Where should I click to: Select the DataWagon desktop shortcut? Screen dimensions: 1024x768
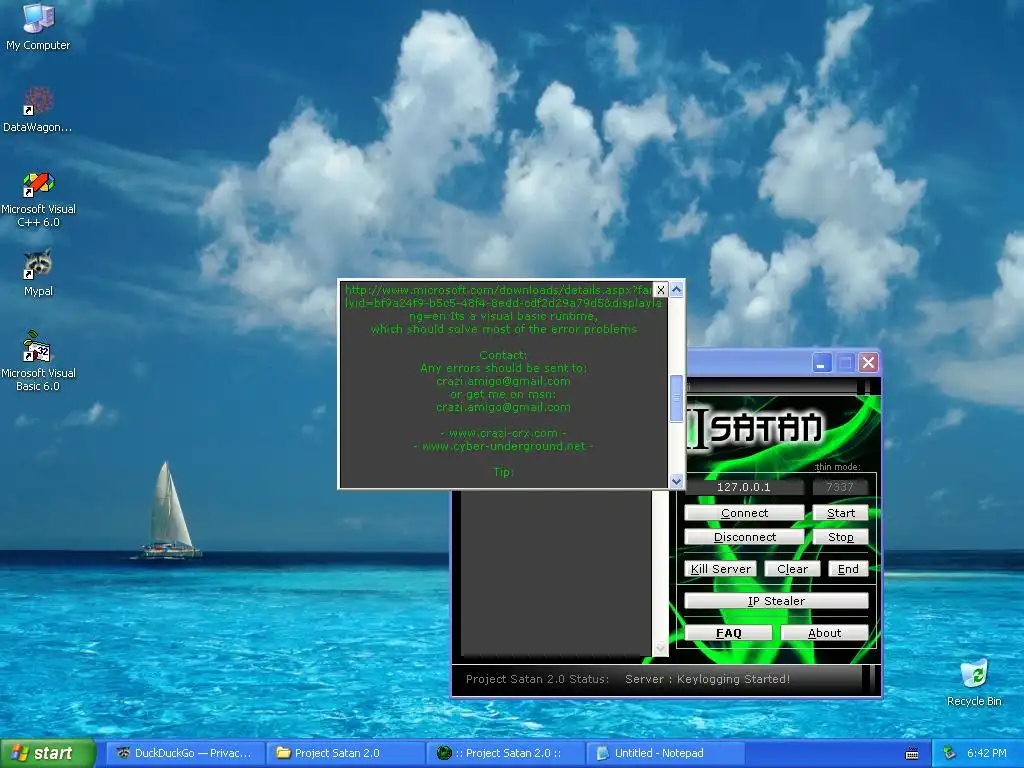click(38, 109)
